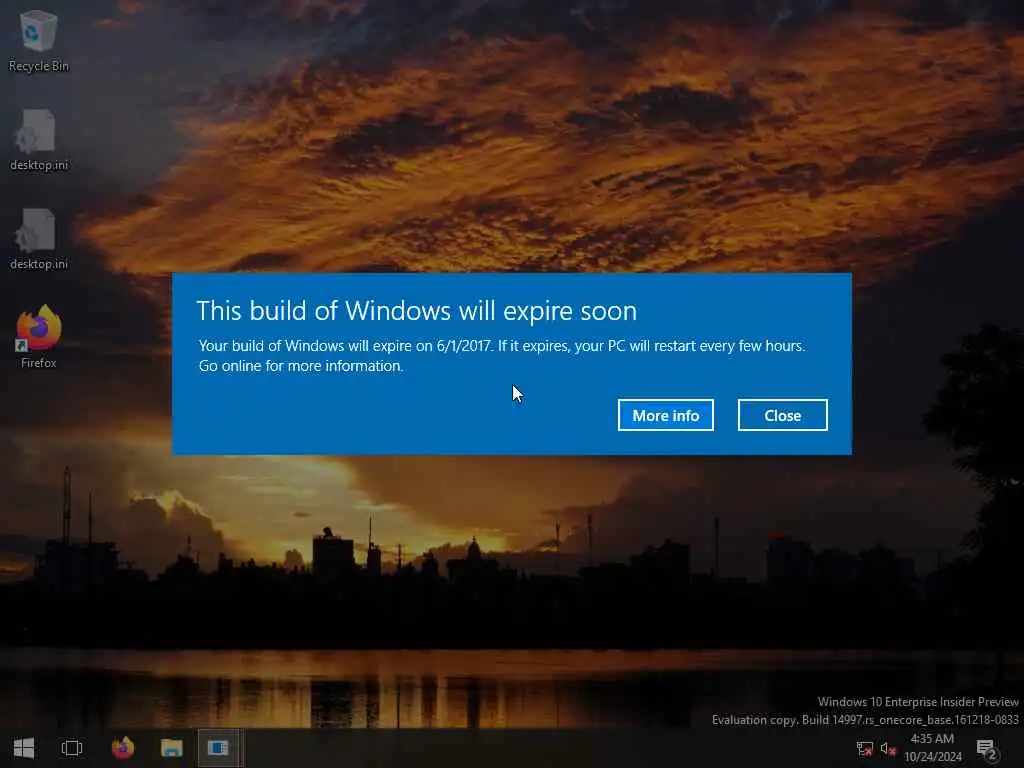Open the network status tray icon
The image size is (1024, 768).
pyautogui.click(x=865, y=749)
